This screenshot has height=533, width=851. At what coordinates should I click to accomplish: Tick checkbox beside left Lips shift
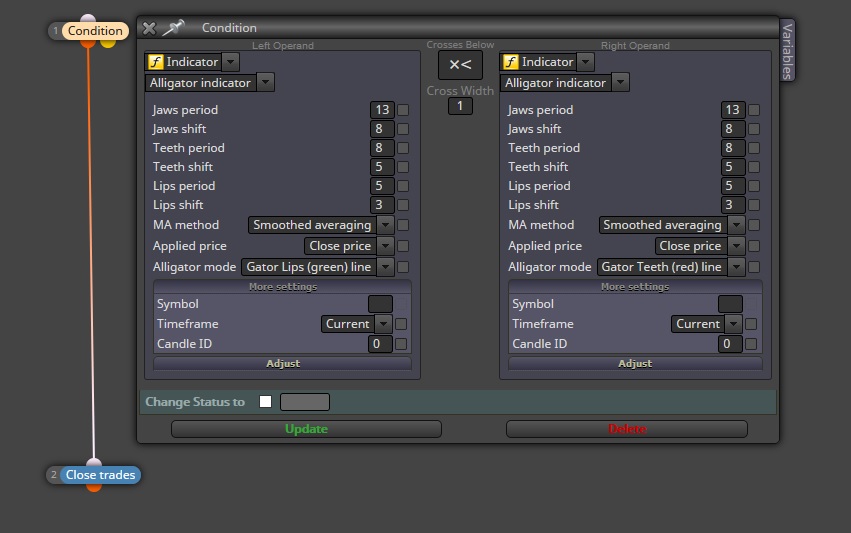pos(403,205)
